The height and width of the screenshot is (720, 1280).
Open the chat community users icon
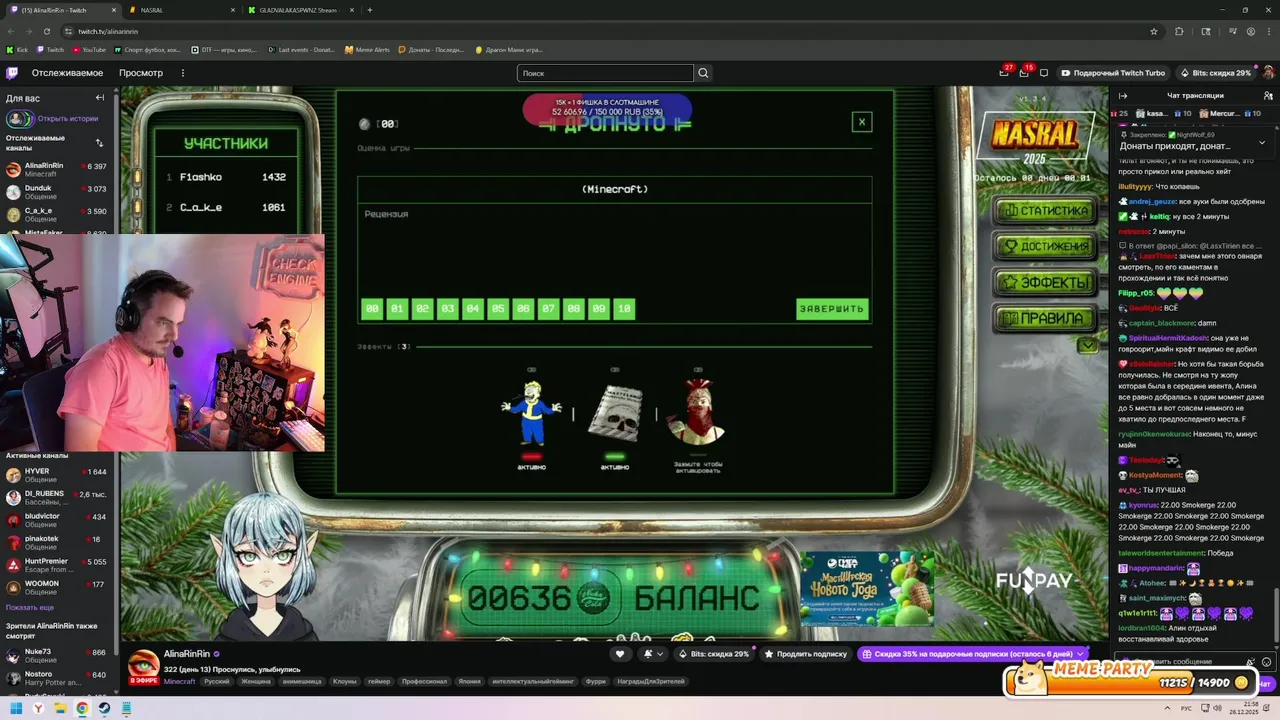point(1266,96)
